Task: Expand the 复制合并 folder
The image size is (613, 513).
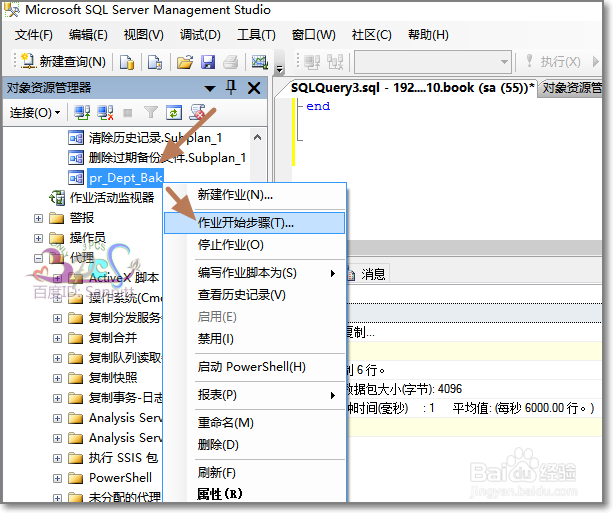Action: click(x=57, y=338)
